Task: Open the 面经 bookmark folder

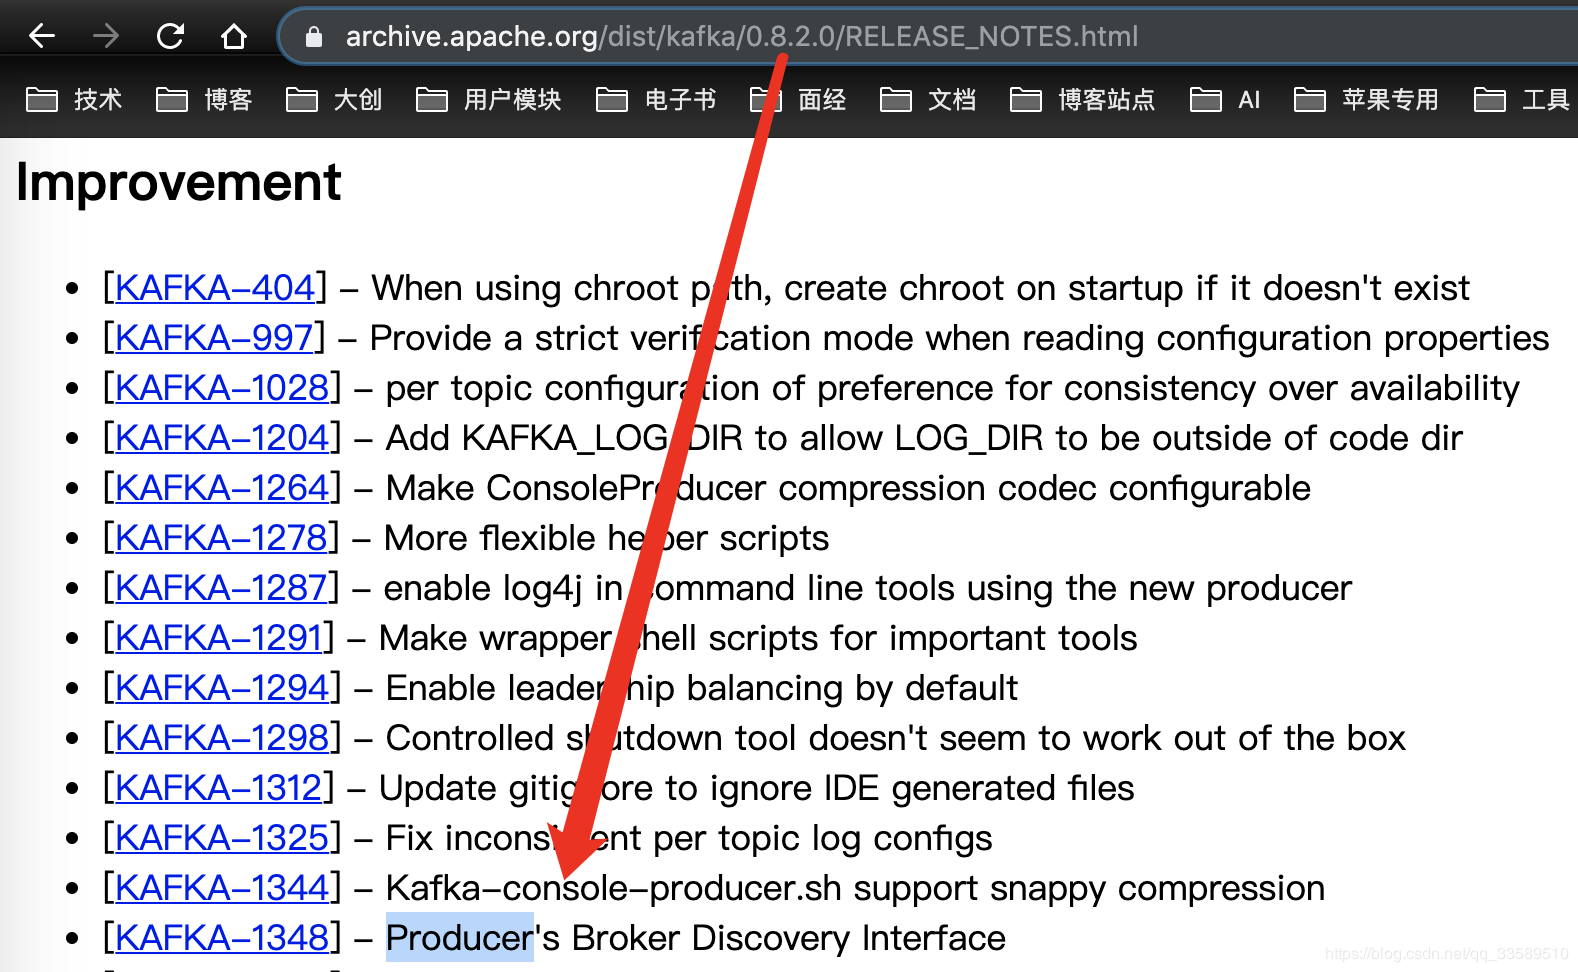Action: click(798, 100)
